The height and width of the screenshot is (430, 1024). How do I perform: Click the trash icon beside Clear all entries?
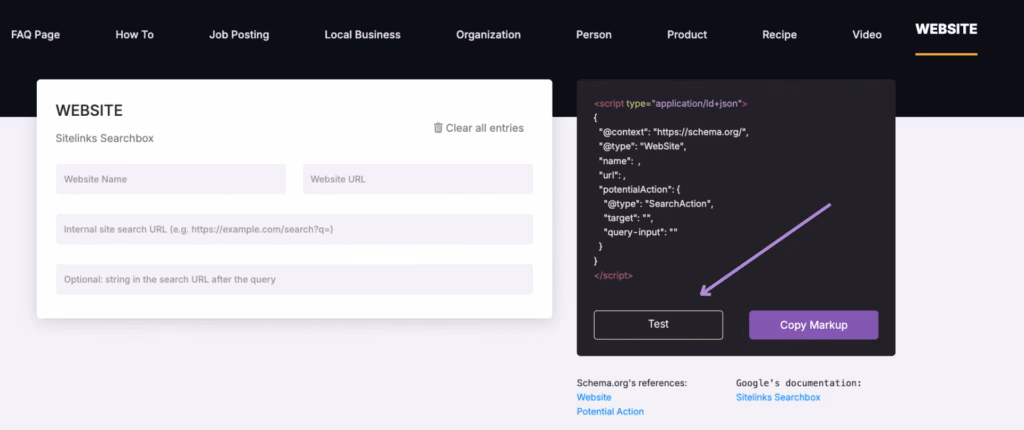(x=438, y=128)
